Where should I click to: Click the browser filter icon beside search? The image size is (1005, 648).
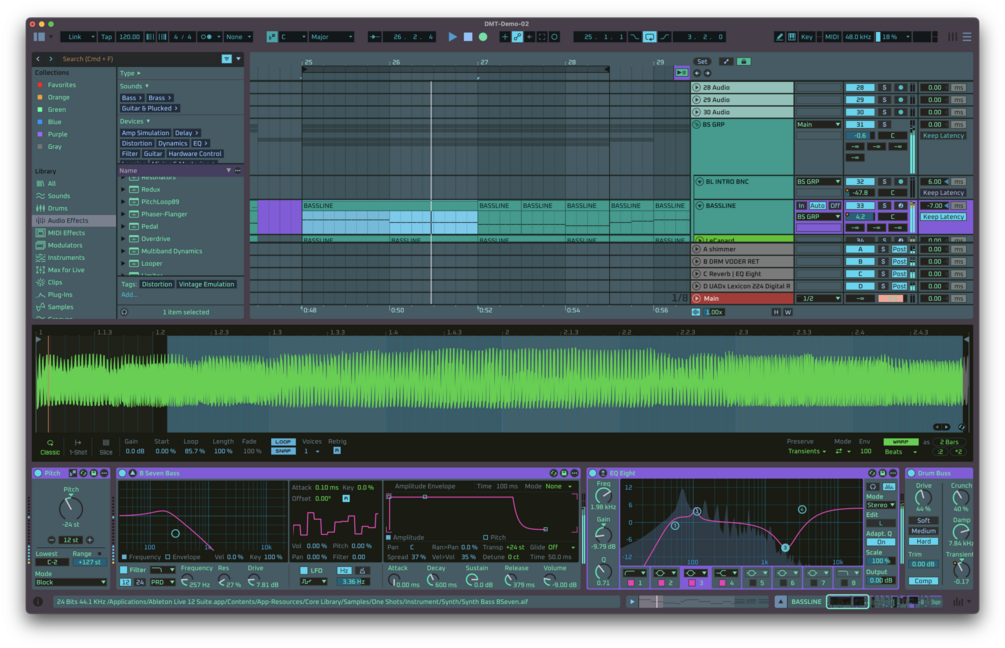coord(227,59)
